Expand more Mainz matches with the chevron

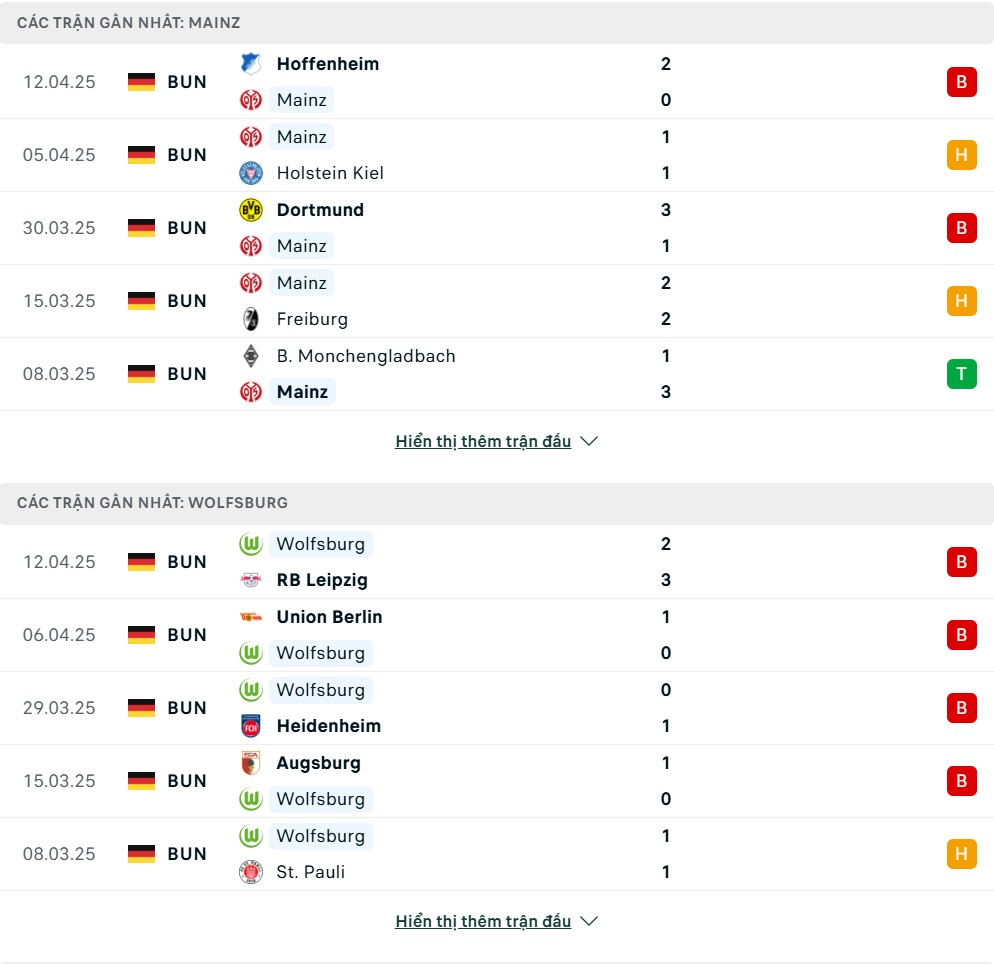click(589, 441)
